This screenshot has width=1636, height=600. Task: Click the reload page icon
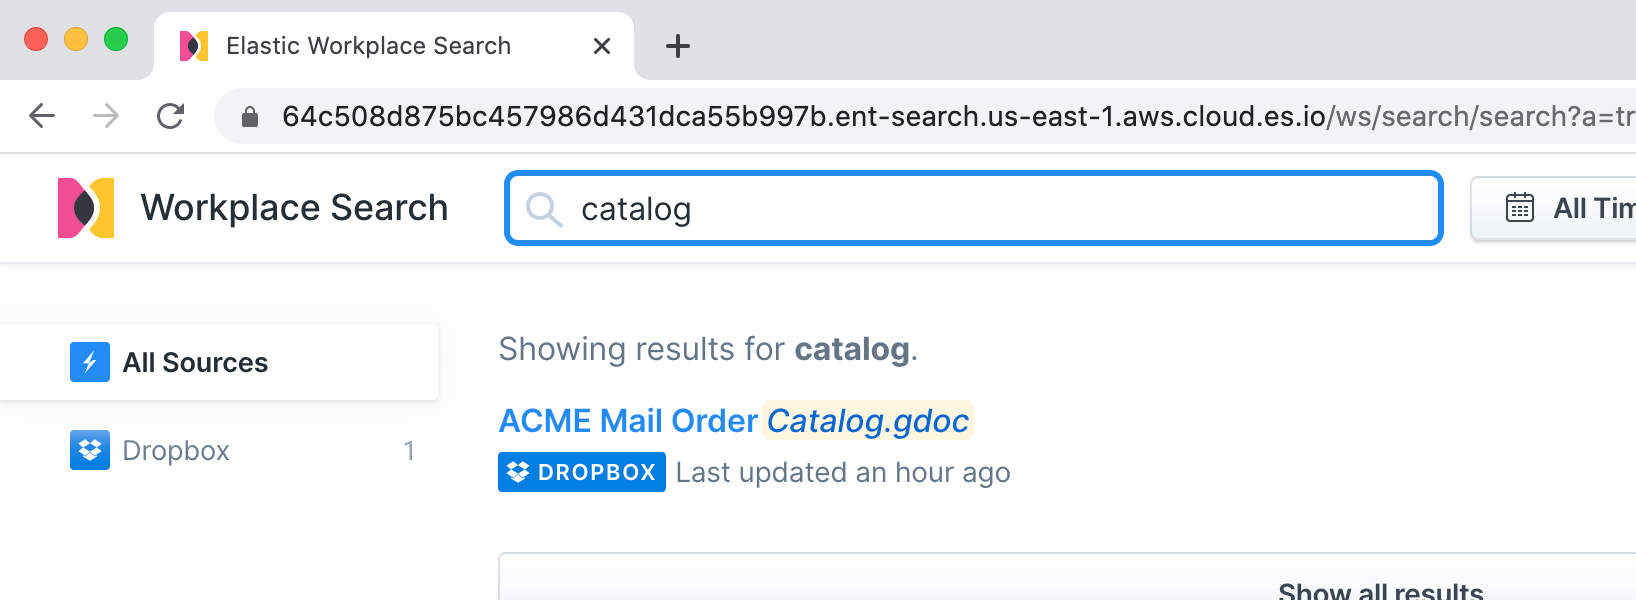click(170, 116)
